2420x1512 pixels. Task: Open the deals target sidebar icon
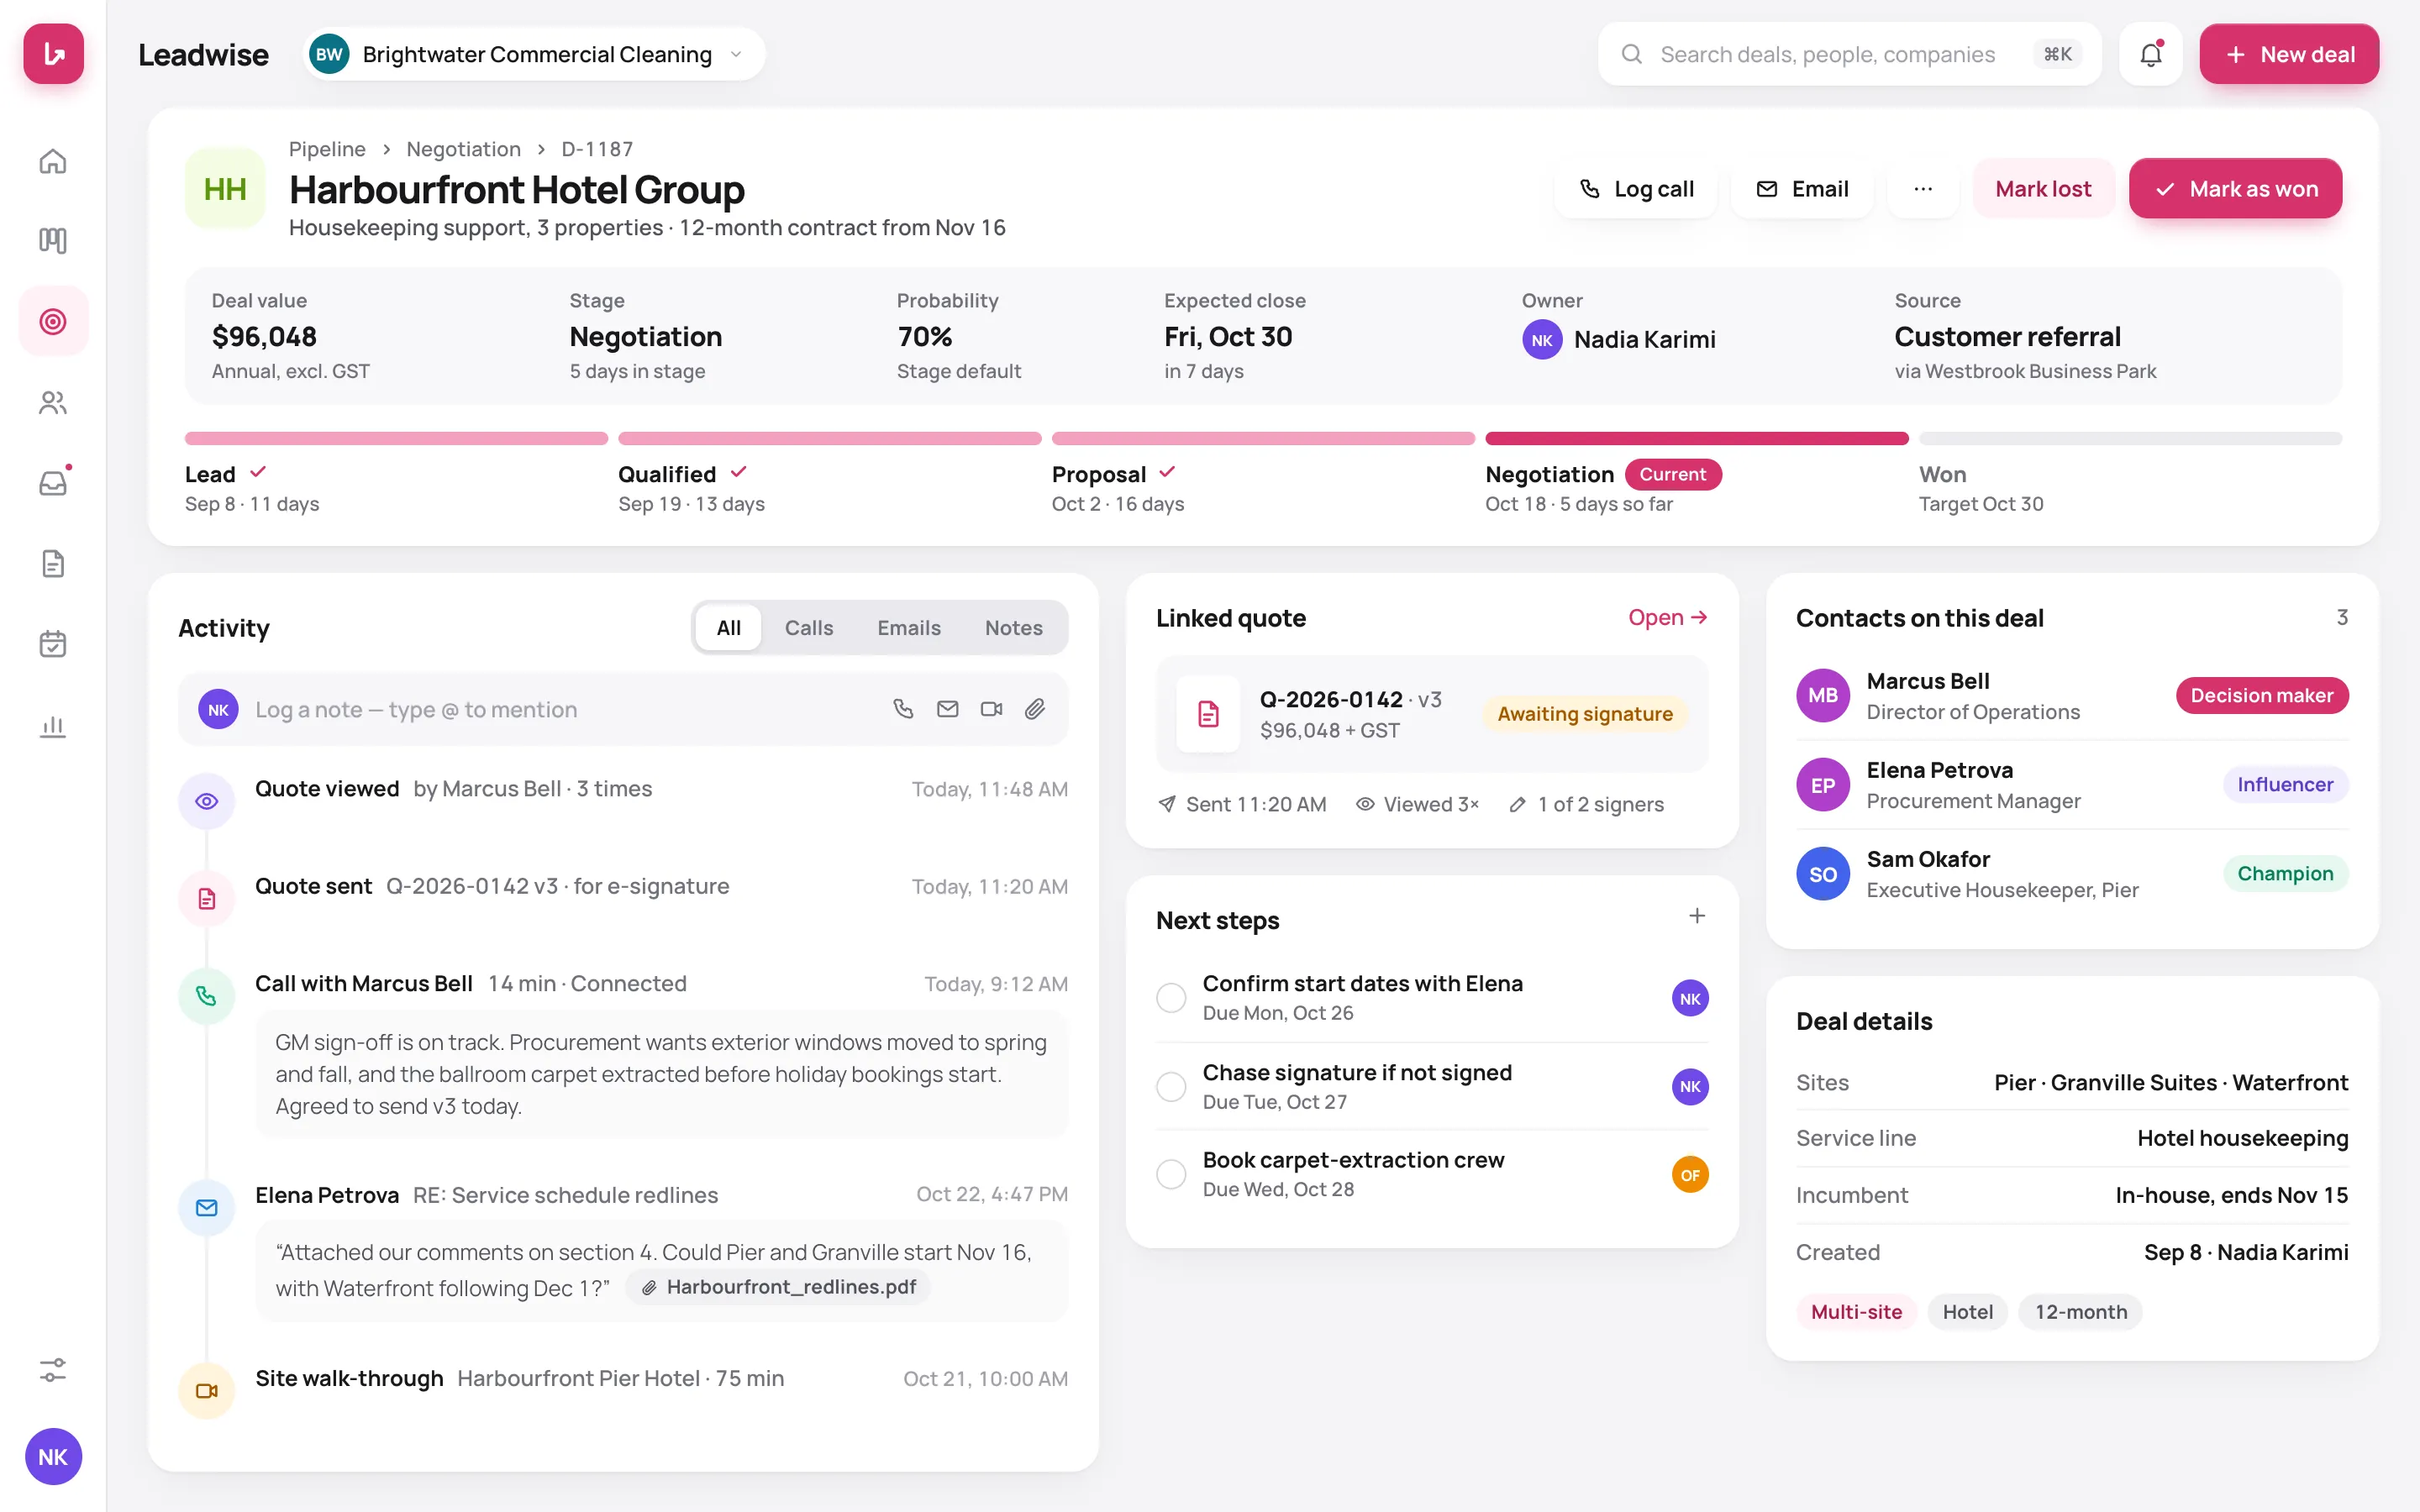pyautogui.click(x=53, y=321)
